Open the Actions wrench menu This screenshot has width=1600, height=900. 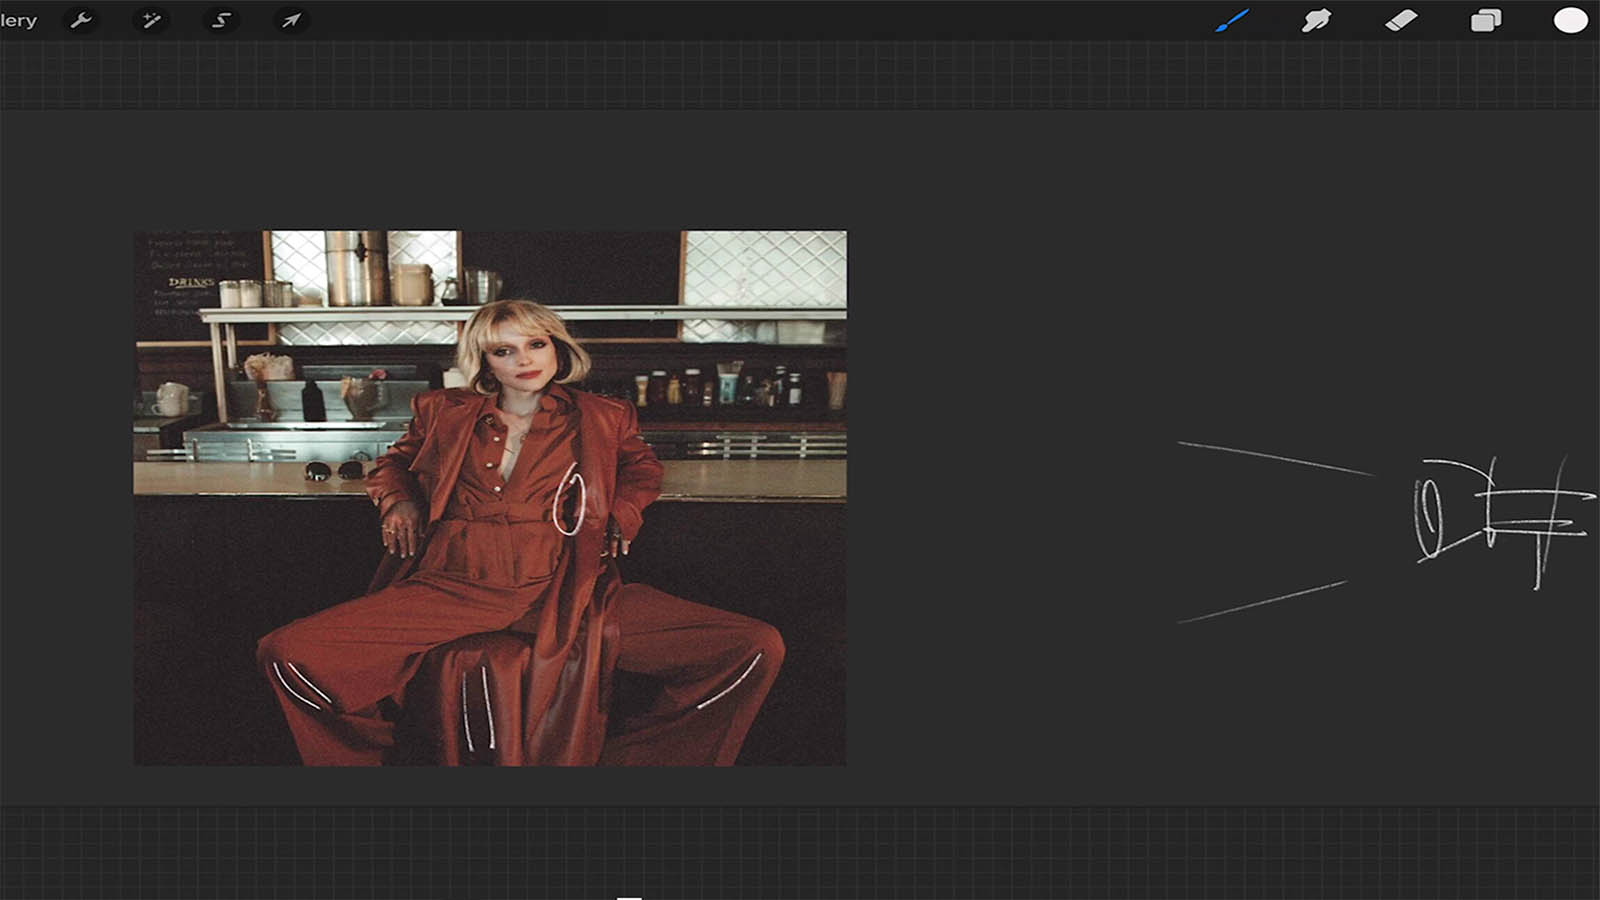[81, 20]
